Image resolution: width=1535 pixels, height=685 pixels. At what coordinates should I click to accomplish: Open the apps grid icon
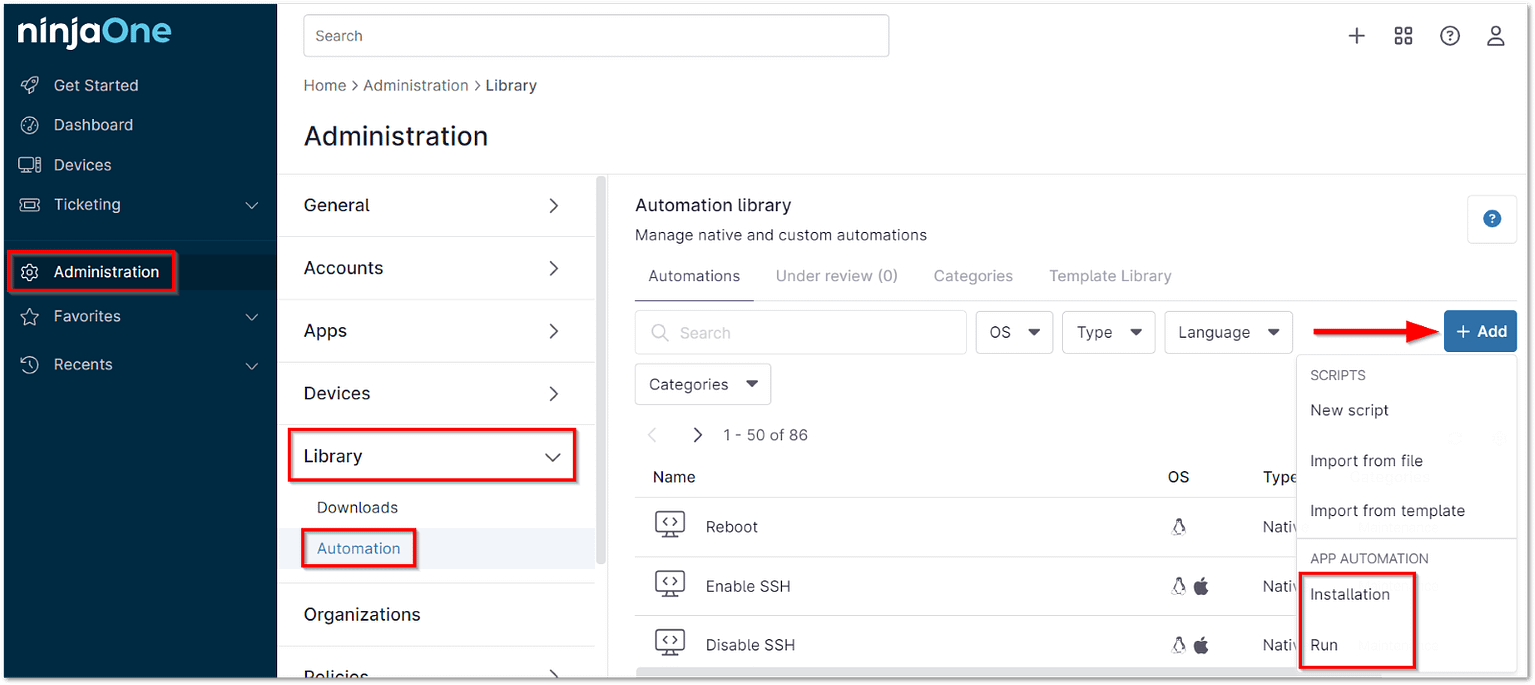pyautogui.click(x=1403, y=36)
